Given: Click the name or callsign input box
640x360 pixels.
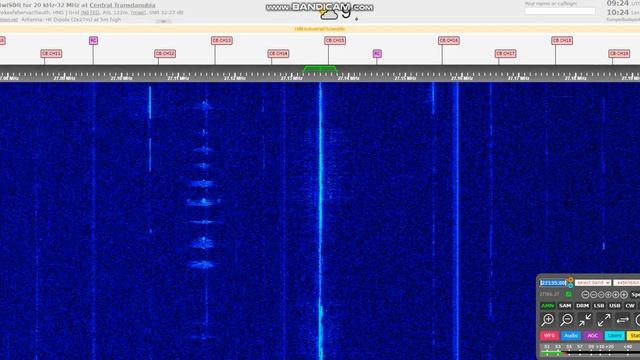Looking at the screenshot, I should pos(560,11).
